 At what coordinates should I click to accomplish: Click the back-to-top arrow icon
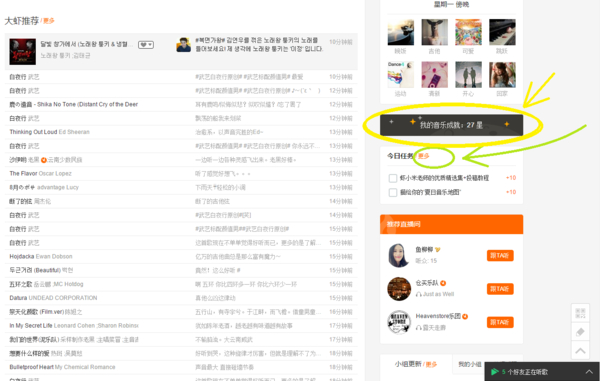coord(580,350)
